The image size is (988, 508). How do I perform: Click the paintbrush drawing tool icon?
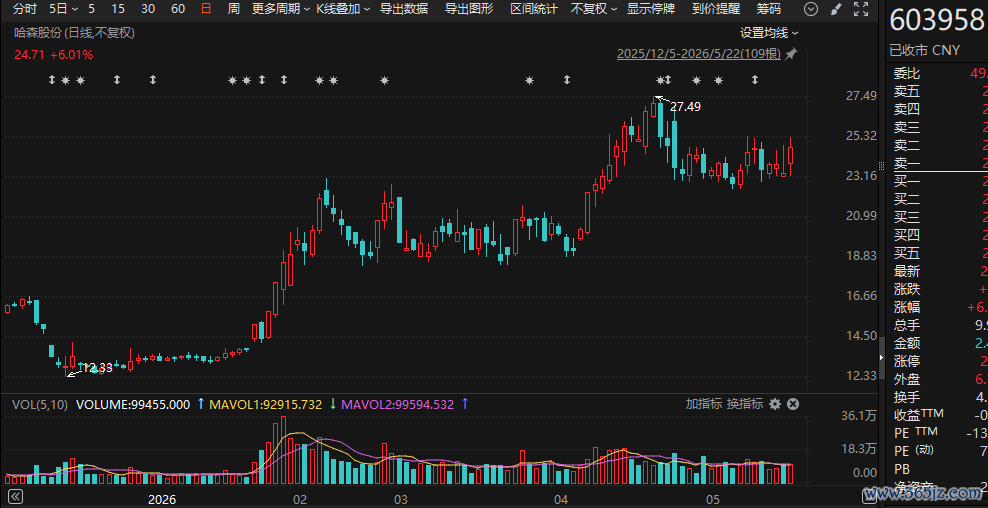coord(836,9)
